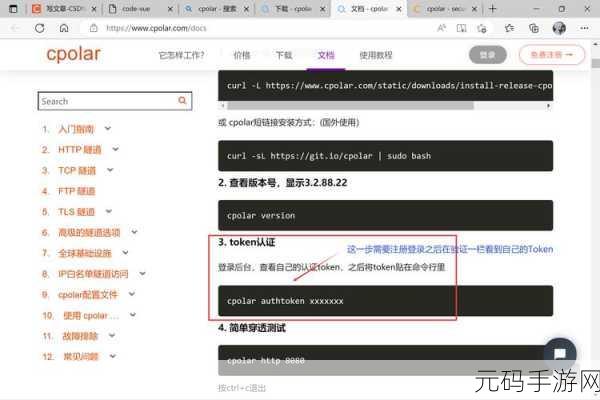
Task: Click the gray login button
Action: 488,55
